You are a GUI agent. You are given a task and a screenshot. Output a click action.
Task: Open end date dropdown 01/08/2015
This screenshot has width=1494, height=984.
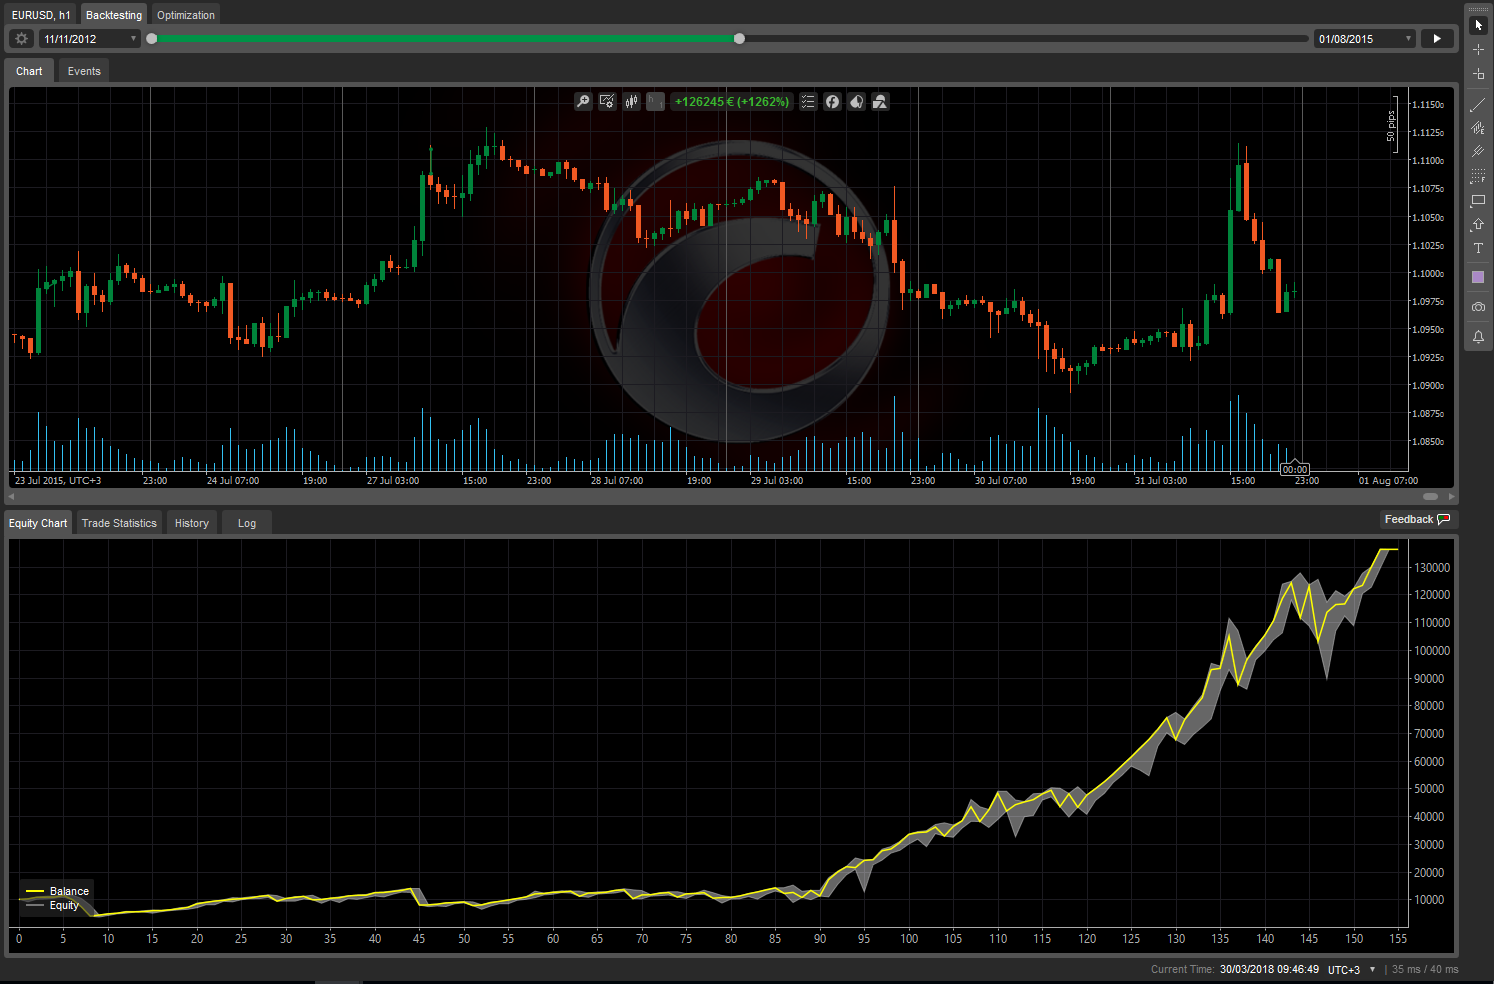[1365, 39]
